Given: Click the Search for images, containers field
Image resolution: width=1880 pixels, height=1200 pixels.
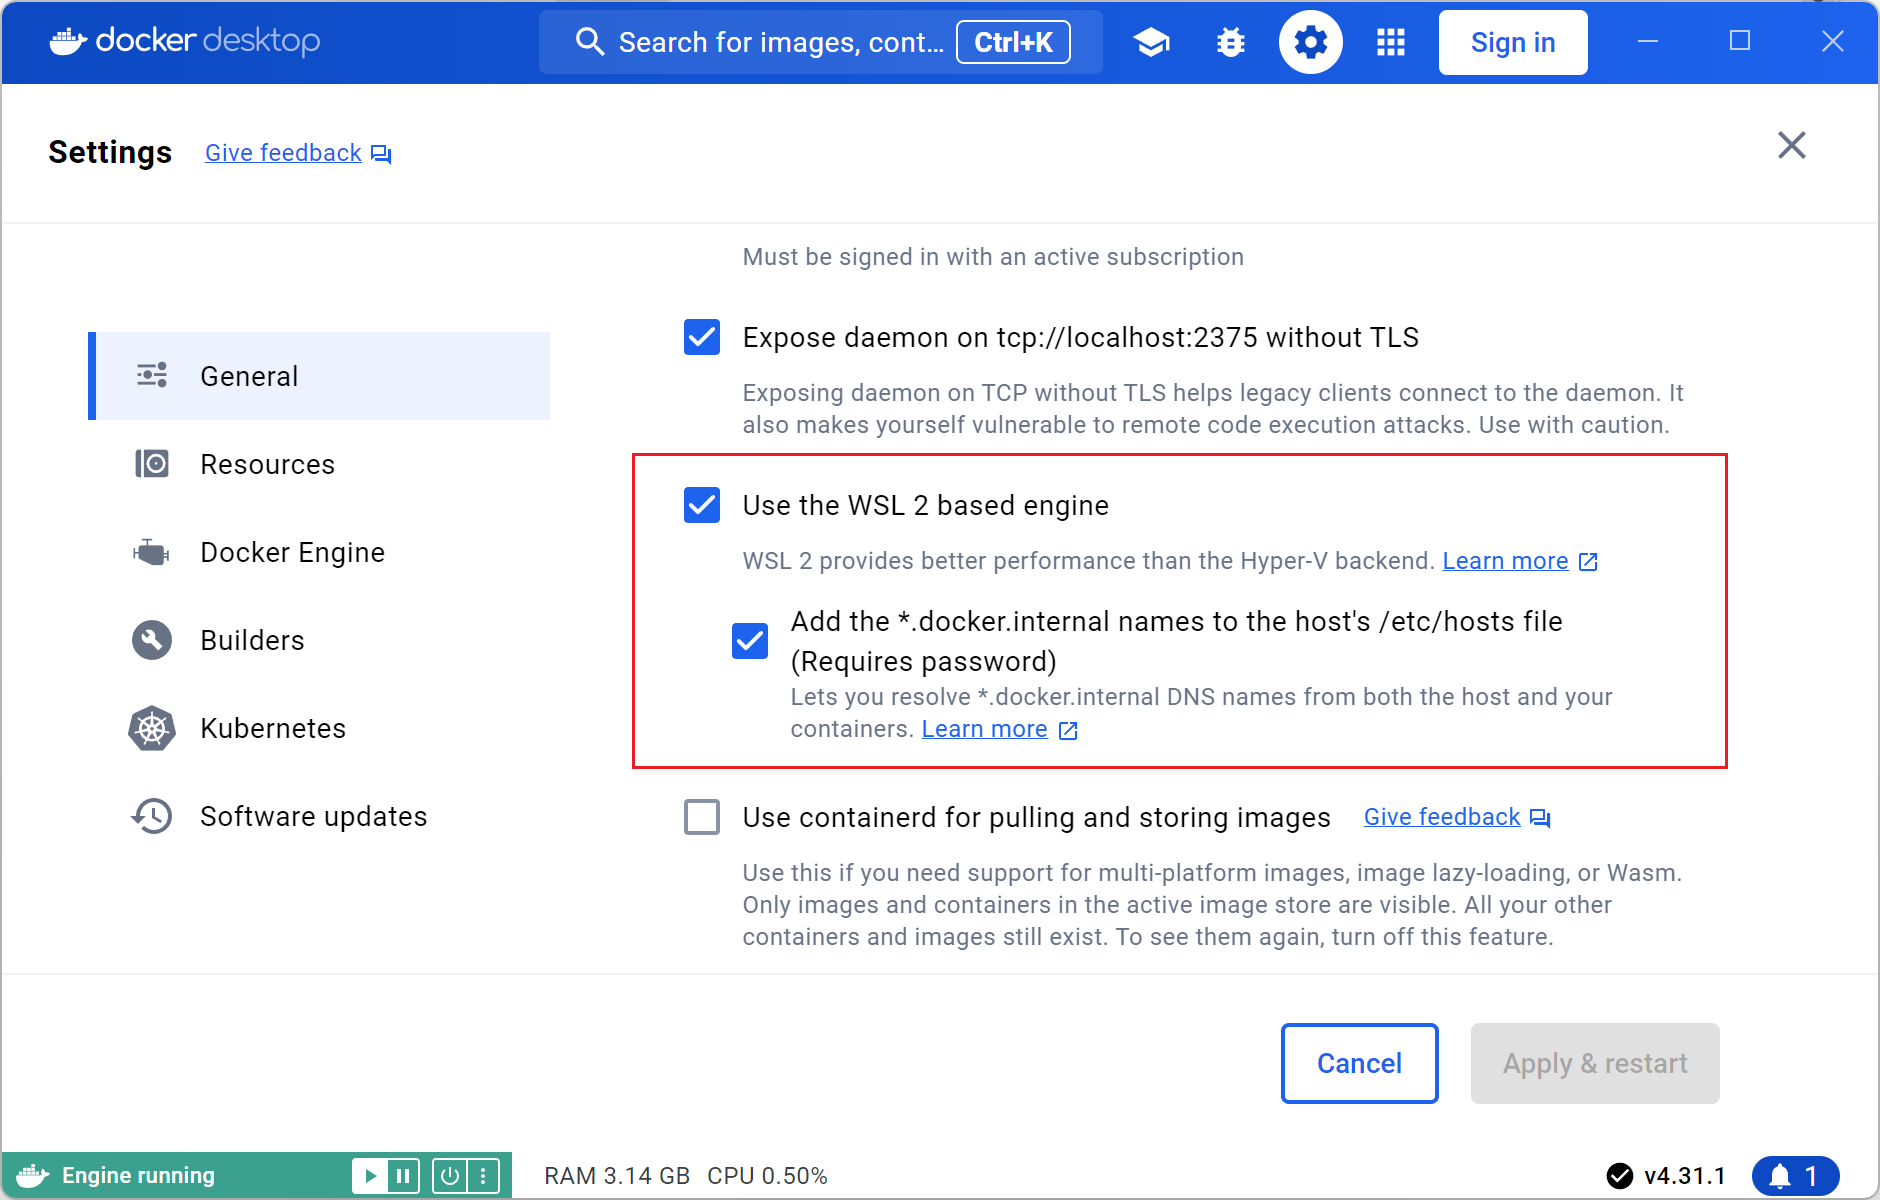Looking at the screenshot, I should [x=820, y=42].
